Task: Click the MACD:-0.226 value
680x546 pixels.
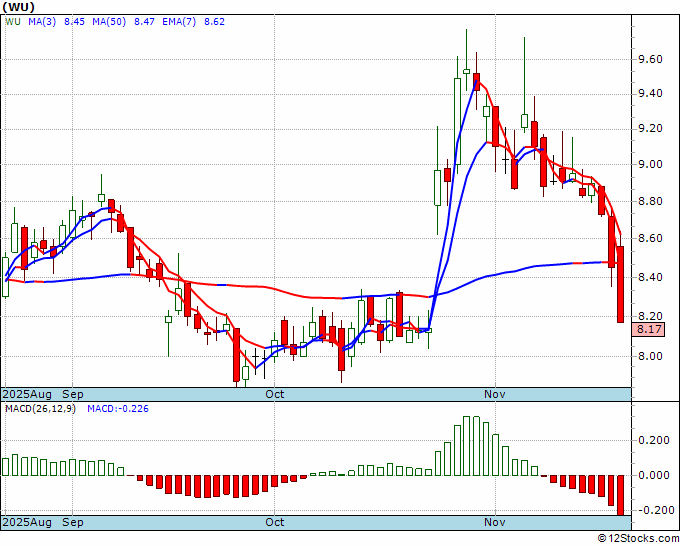Action: (x=118, y=409)
